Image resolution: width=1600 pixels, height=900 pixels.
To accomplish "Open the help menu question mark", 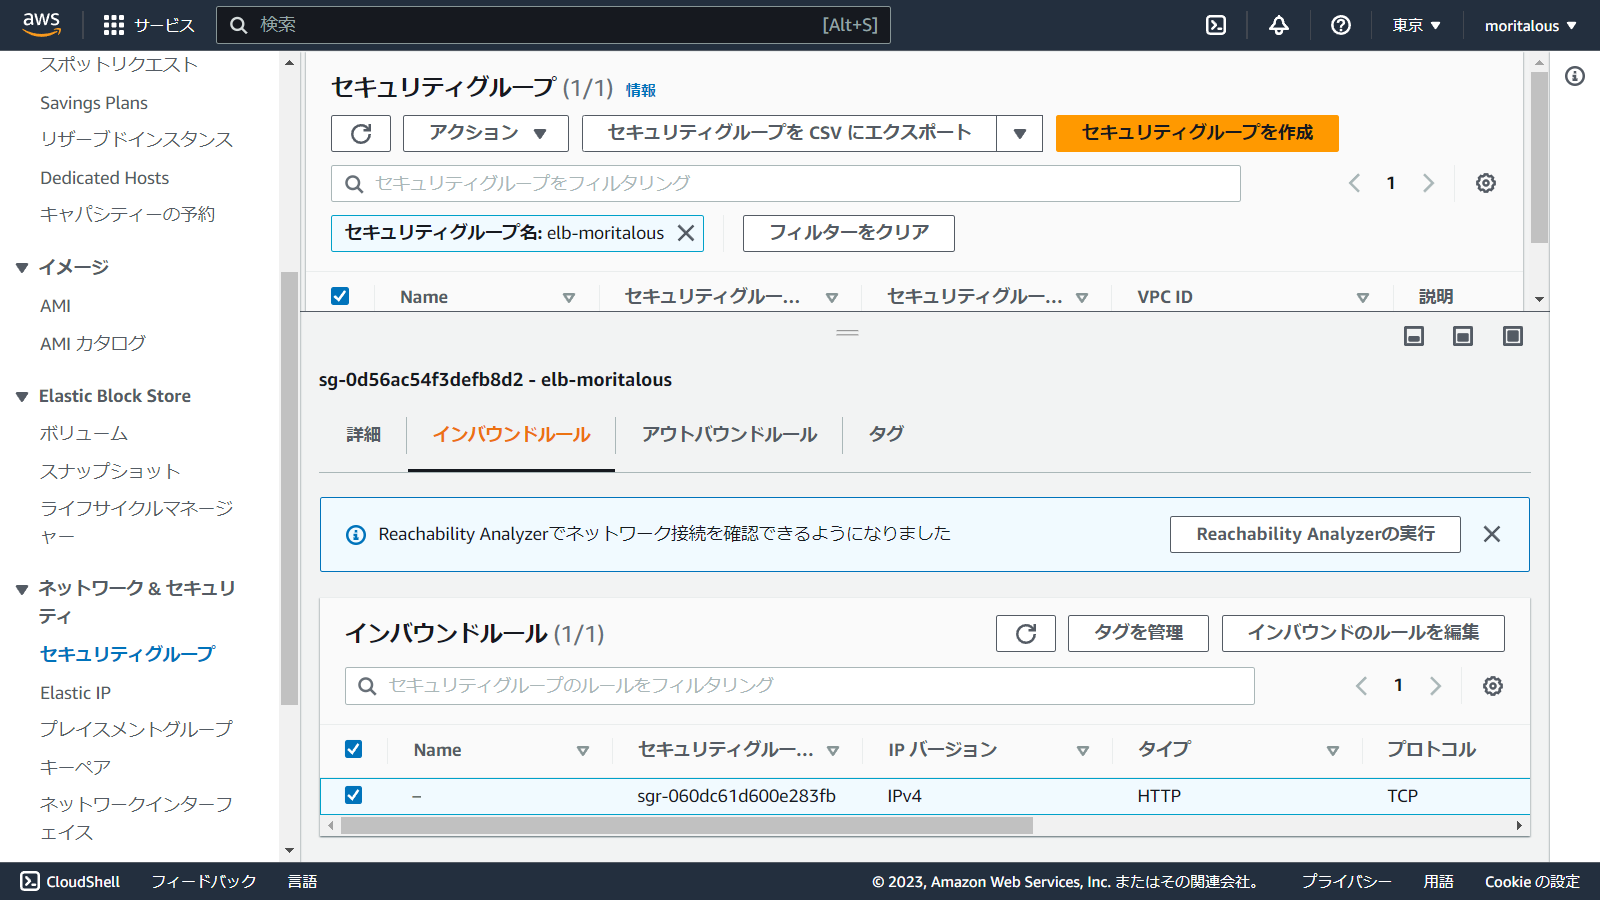I will (x=1340, y=25).
